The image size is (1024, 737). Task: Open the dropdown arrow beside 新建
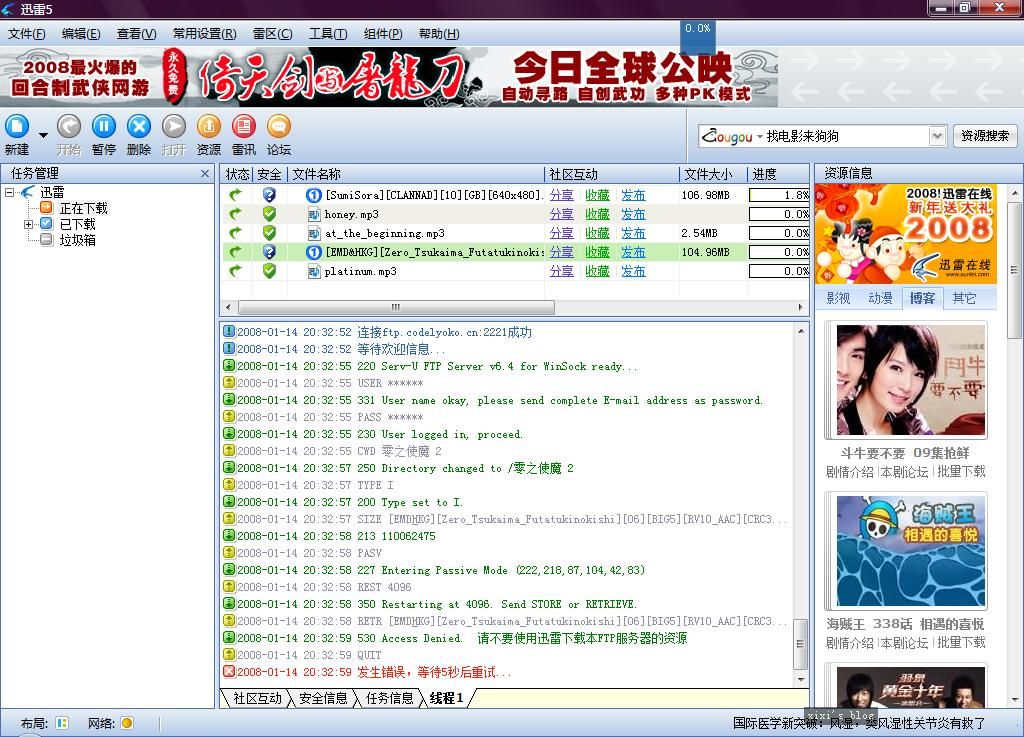[43, 135]
